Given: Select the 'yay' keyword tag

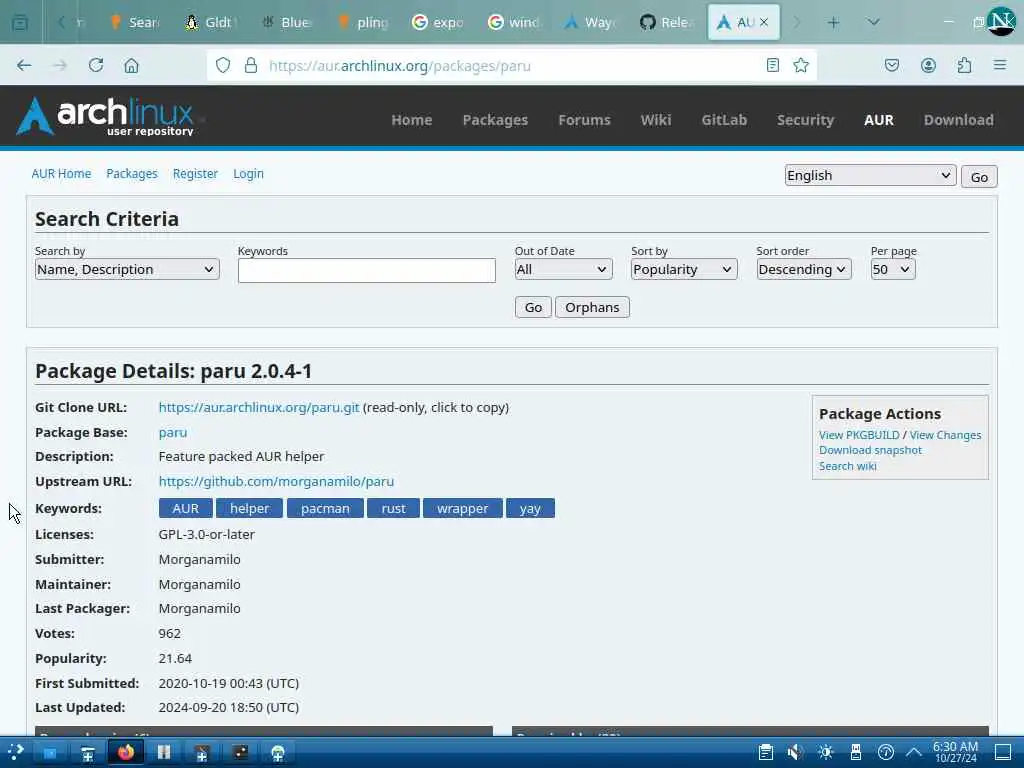Looking at the screenshot, I should point(530,508).
